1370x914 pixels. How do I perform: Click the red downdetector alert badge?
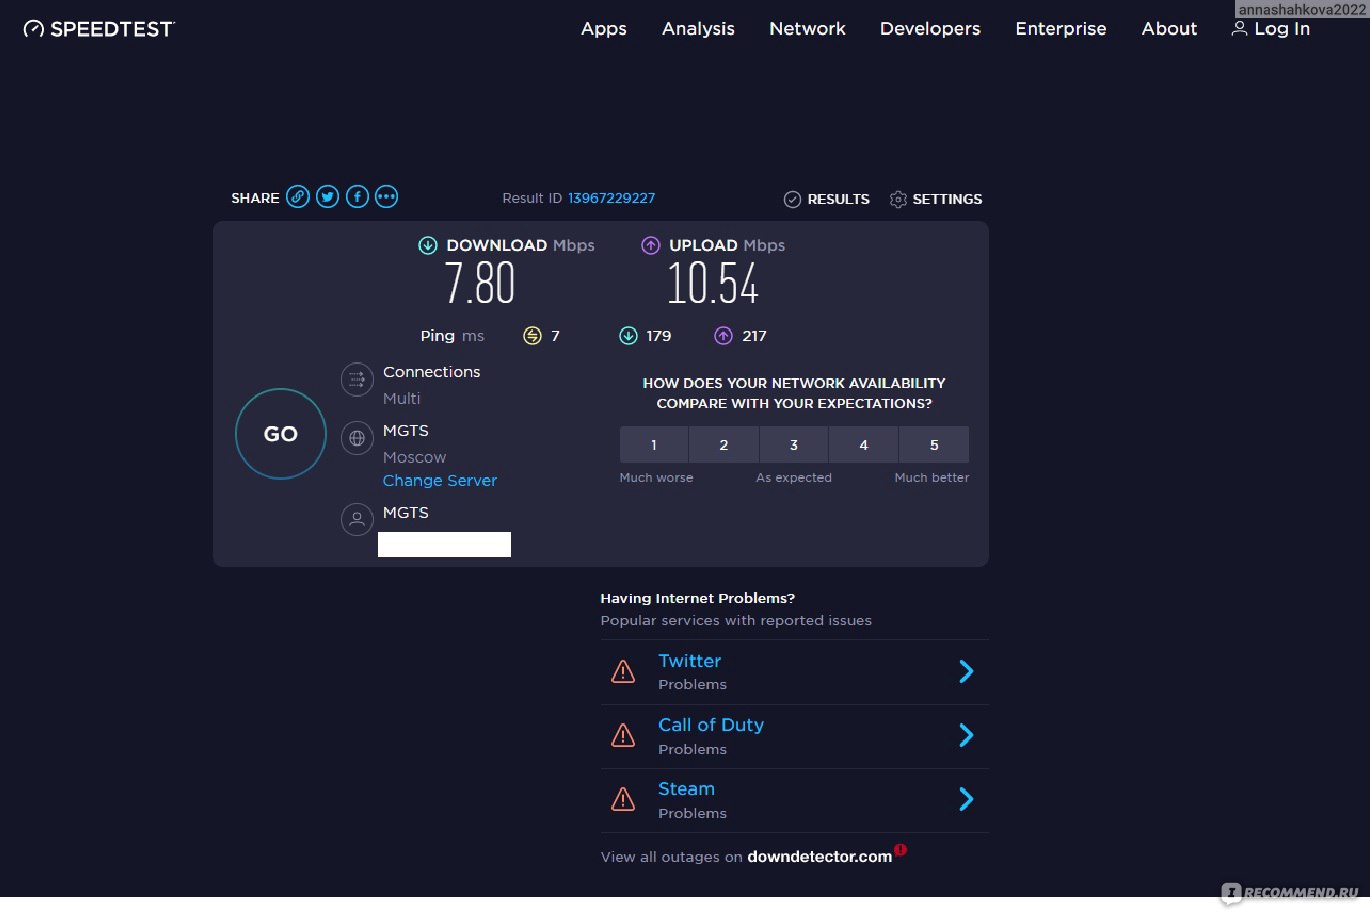tap(900, 850)
